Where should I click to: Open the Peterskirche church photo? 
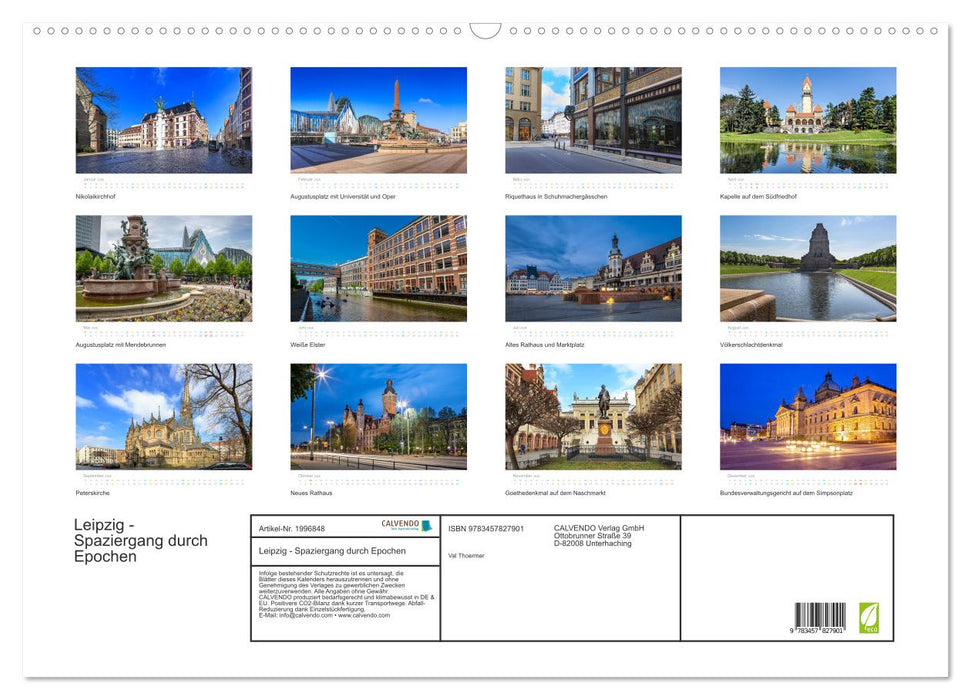pos(163,416)
